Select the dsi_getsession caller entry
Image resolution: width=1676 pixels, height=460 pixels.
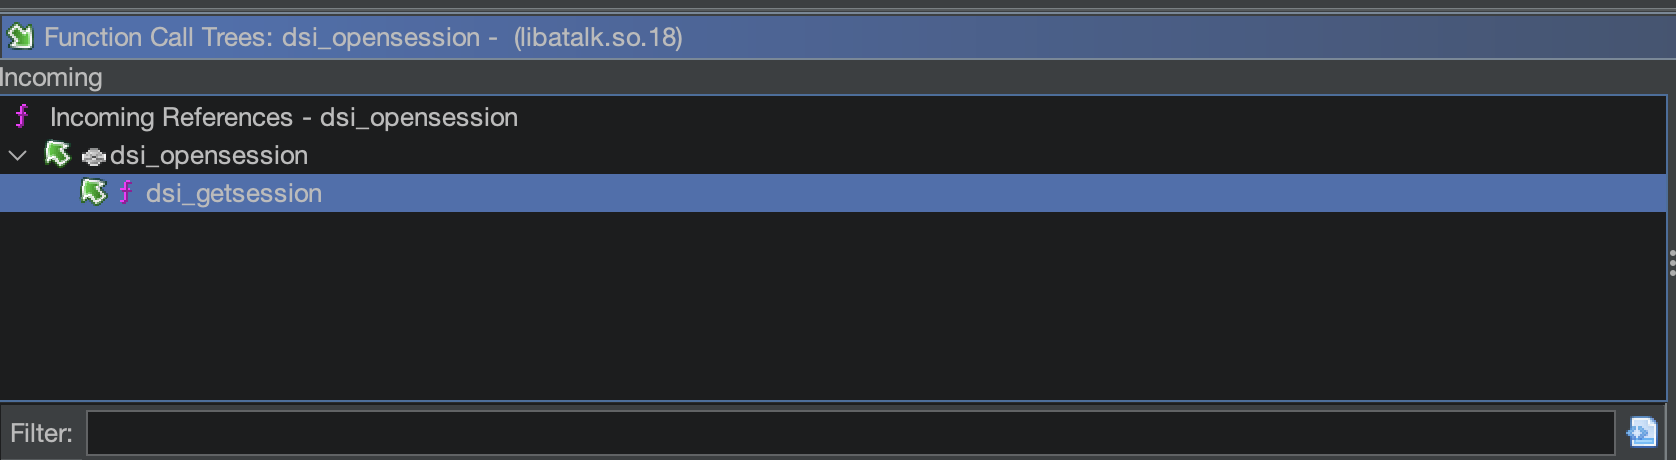[234, 193]
